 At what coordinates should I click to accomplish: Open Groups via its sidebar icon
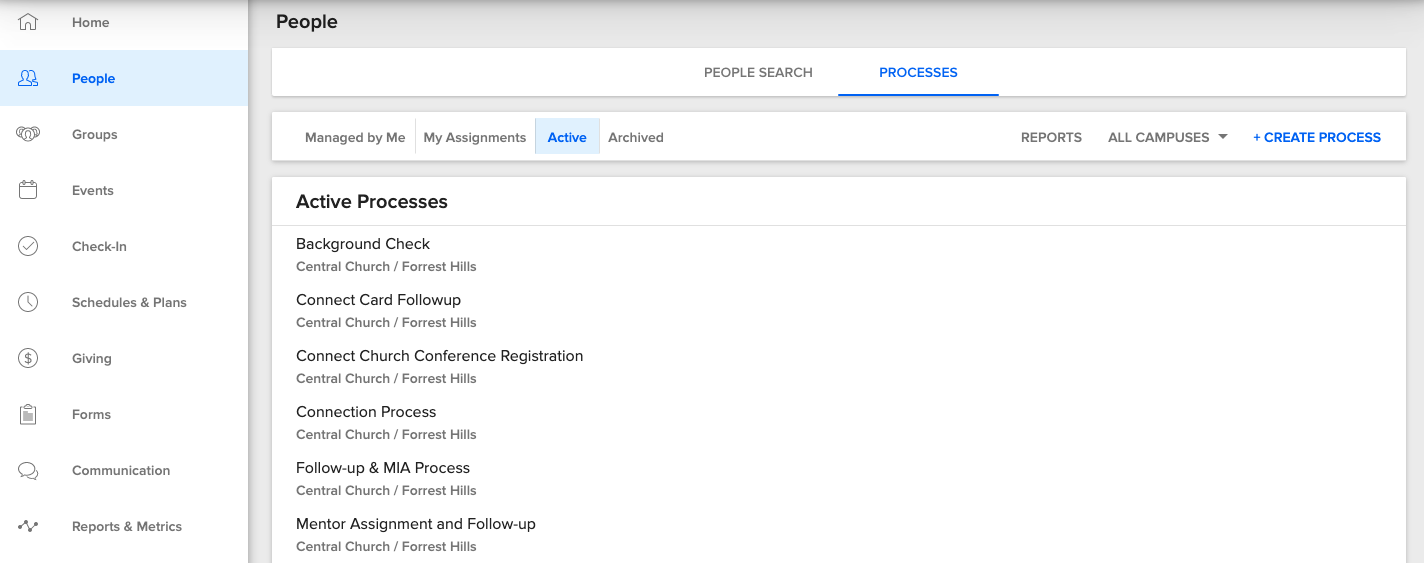click(x=28, y=134)
